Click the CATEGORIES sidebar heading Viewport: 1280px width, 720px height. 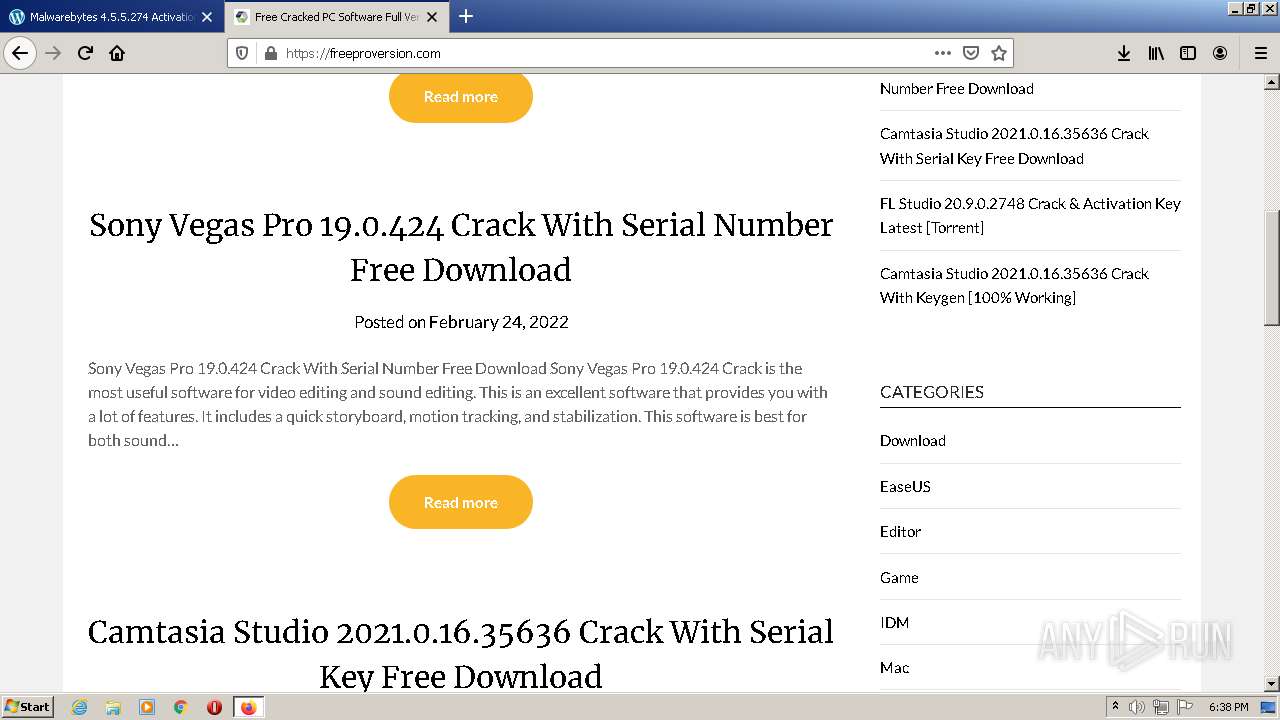932,392
